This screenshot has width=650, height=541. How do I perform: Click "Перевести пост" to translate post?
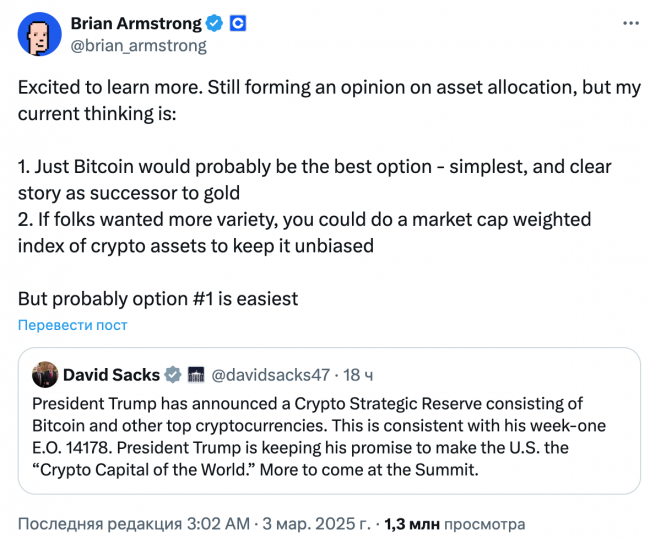[73, 325]
